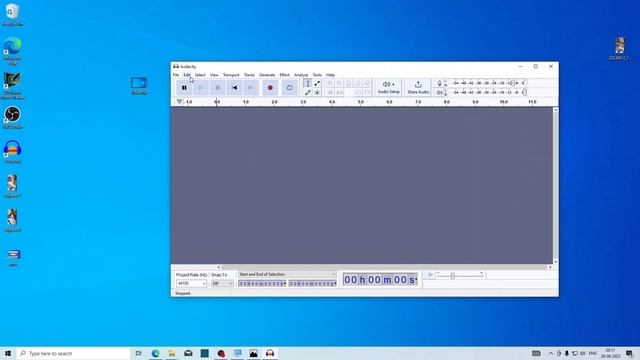
Task: Click the Zoom Out icon
Action: (339, 83)
